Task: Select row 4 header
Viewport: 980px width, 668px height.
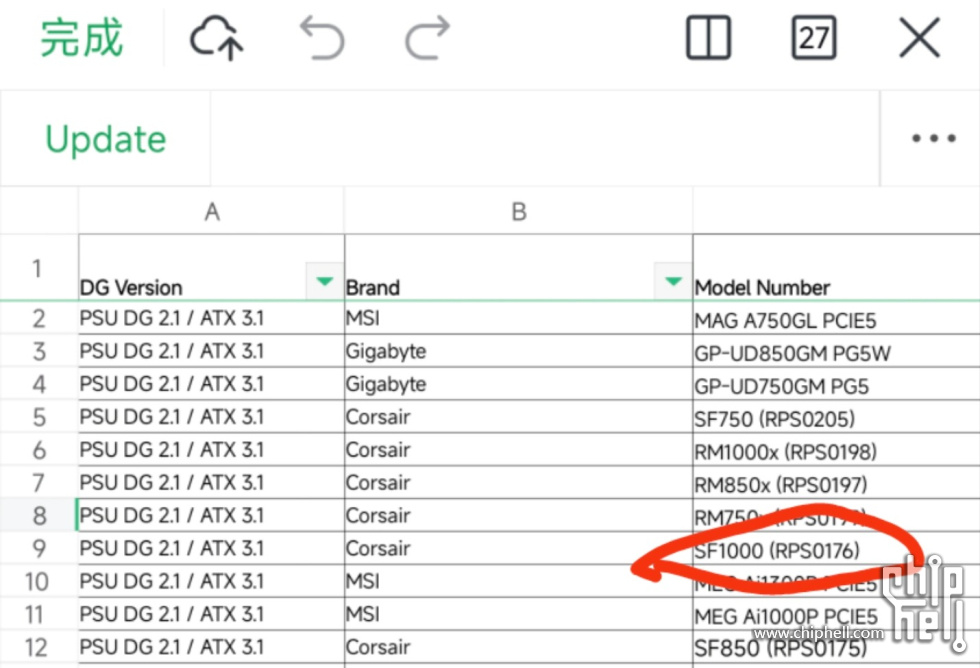Action: coord(39,384)
